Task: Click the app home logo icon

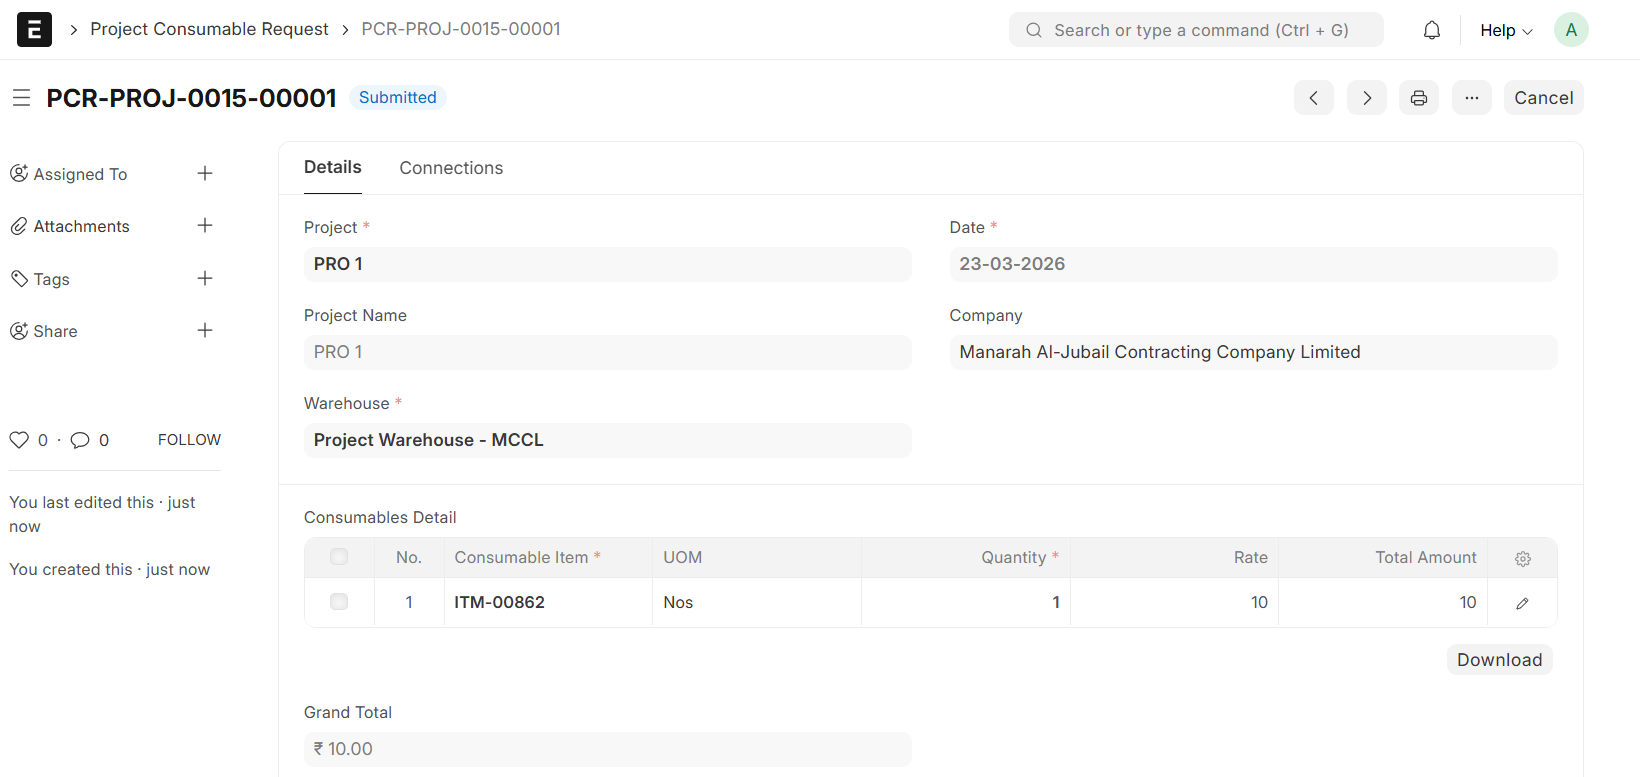Action: [x=34, y=30]
